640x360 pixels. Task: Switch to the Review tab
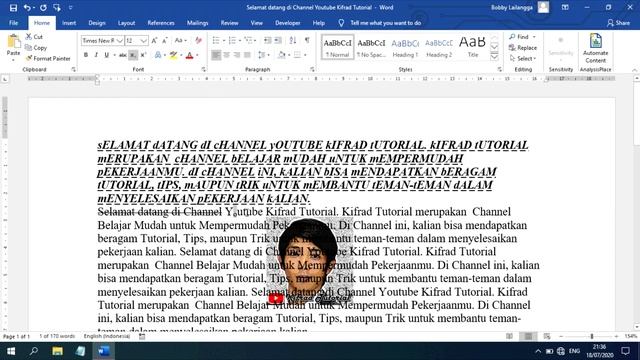(229, 23)
